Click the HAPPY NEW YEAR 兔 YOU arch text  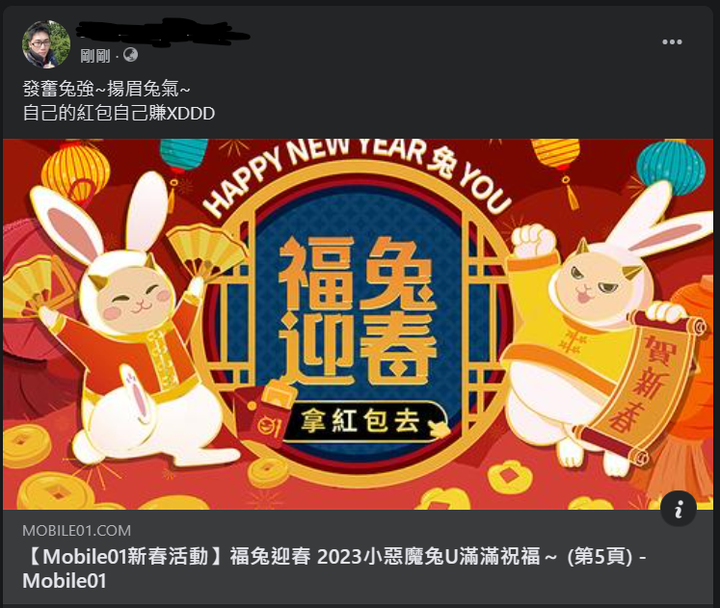pos(357,175)
